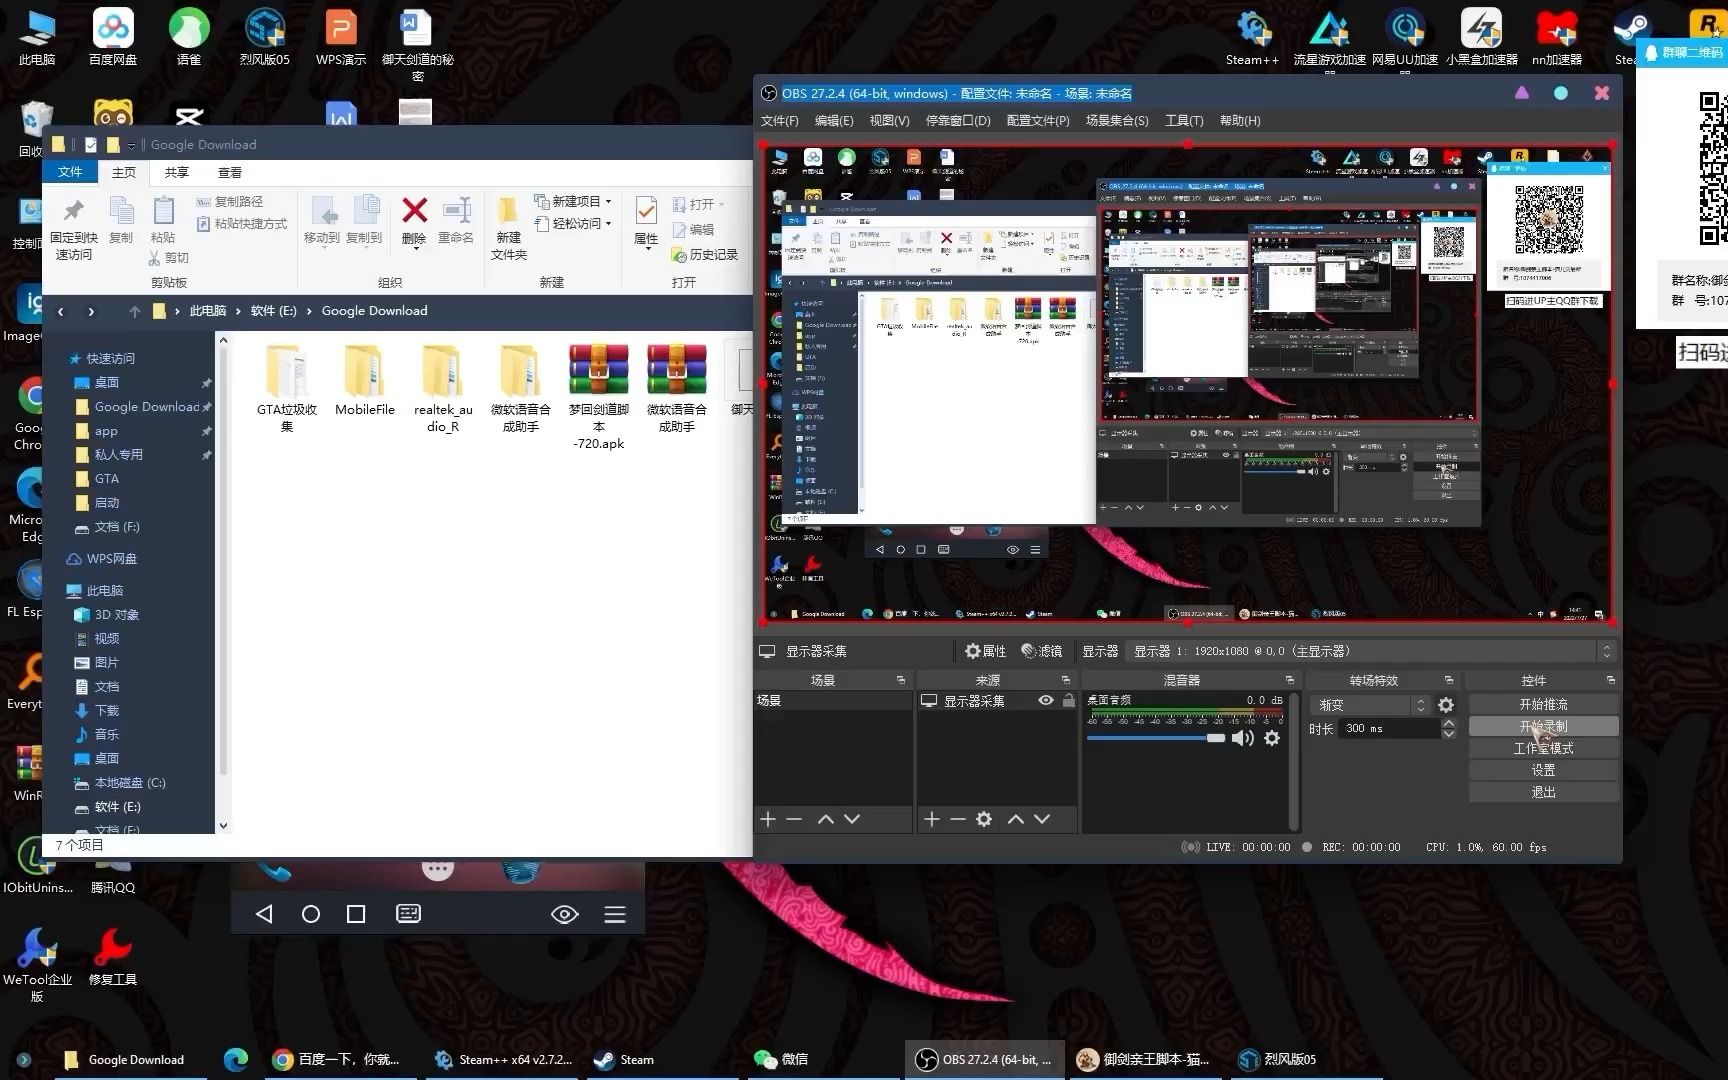Screen dimensions: 1728x1080
Task: Open transition properties gear next to 渐变
Action: 1446,705
